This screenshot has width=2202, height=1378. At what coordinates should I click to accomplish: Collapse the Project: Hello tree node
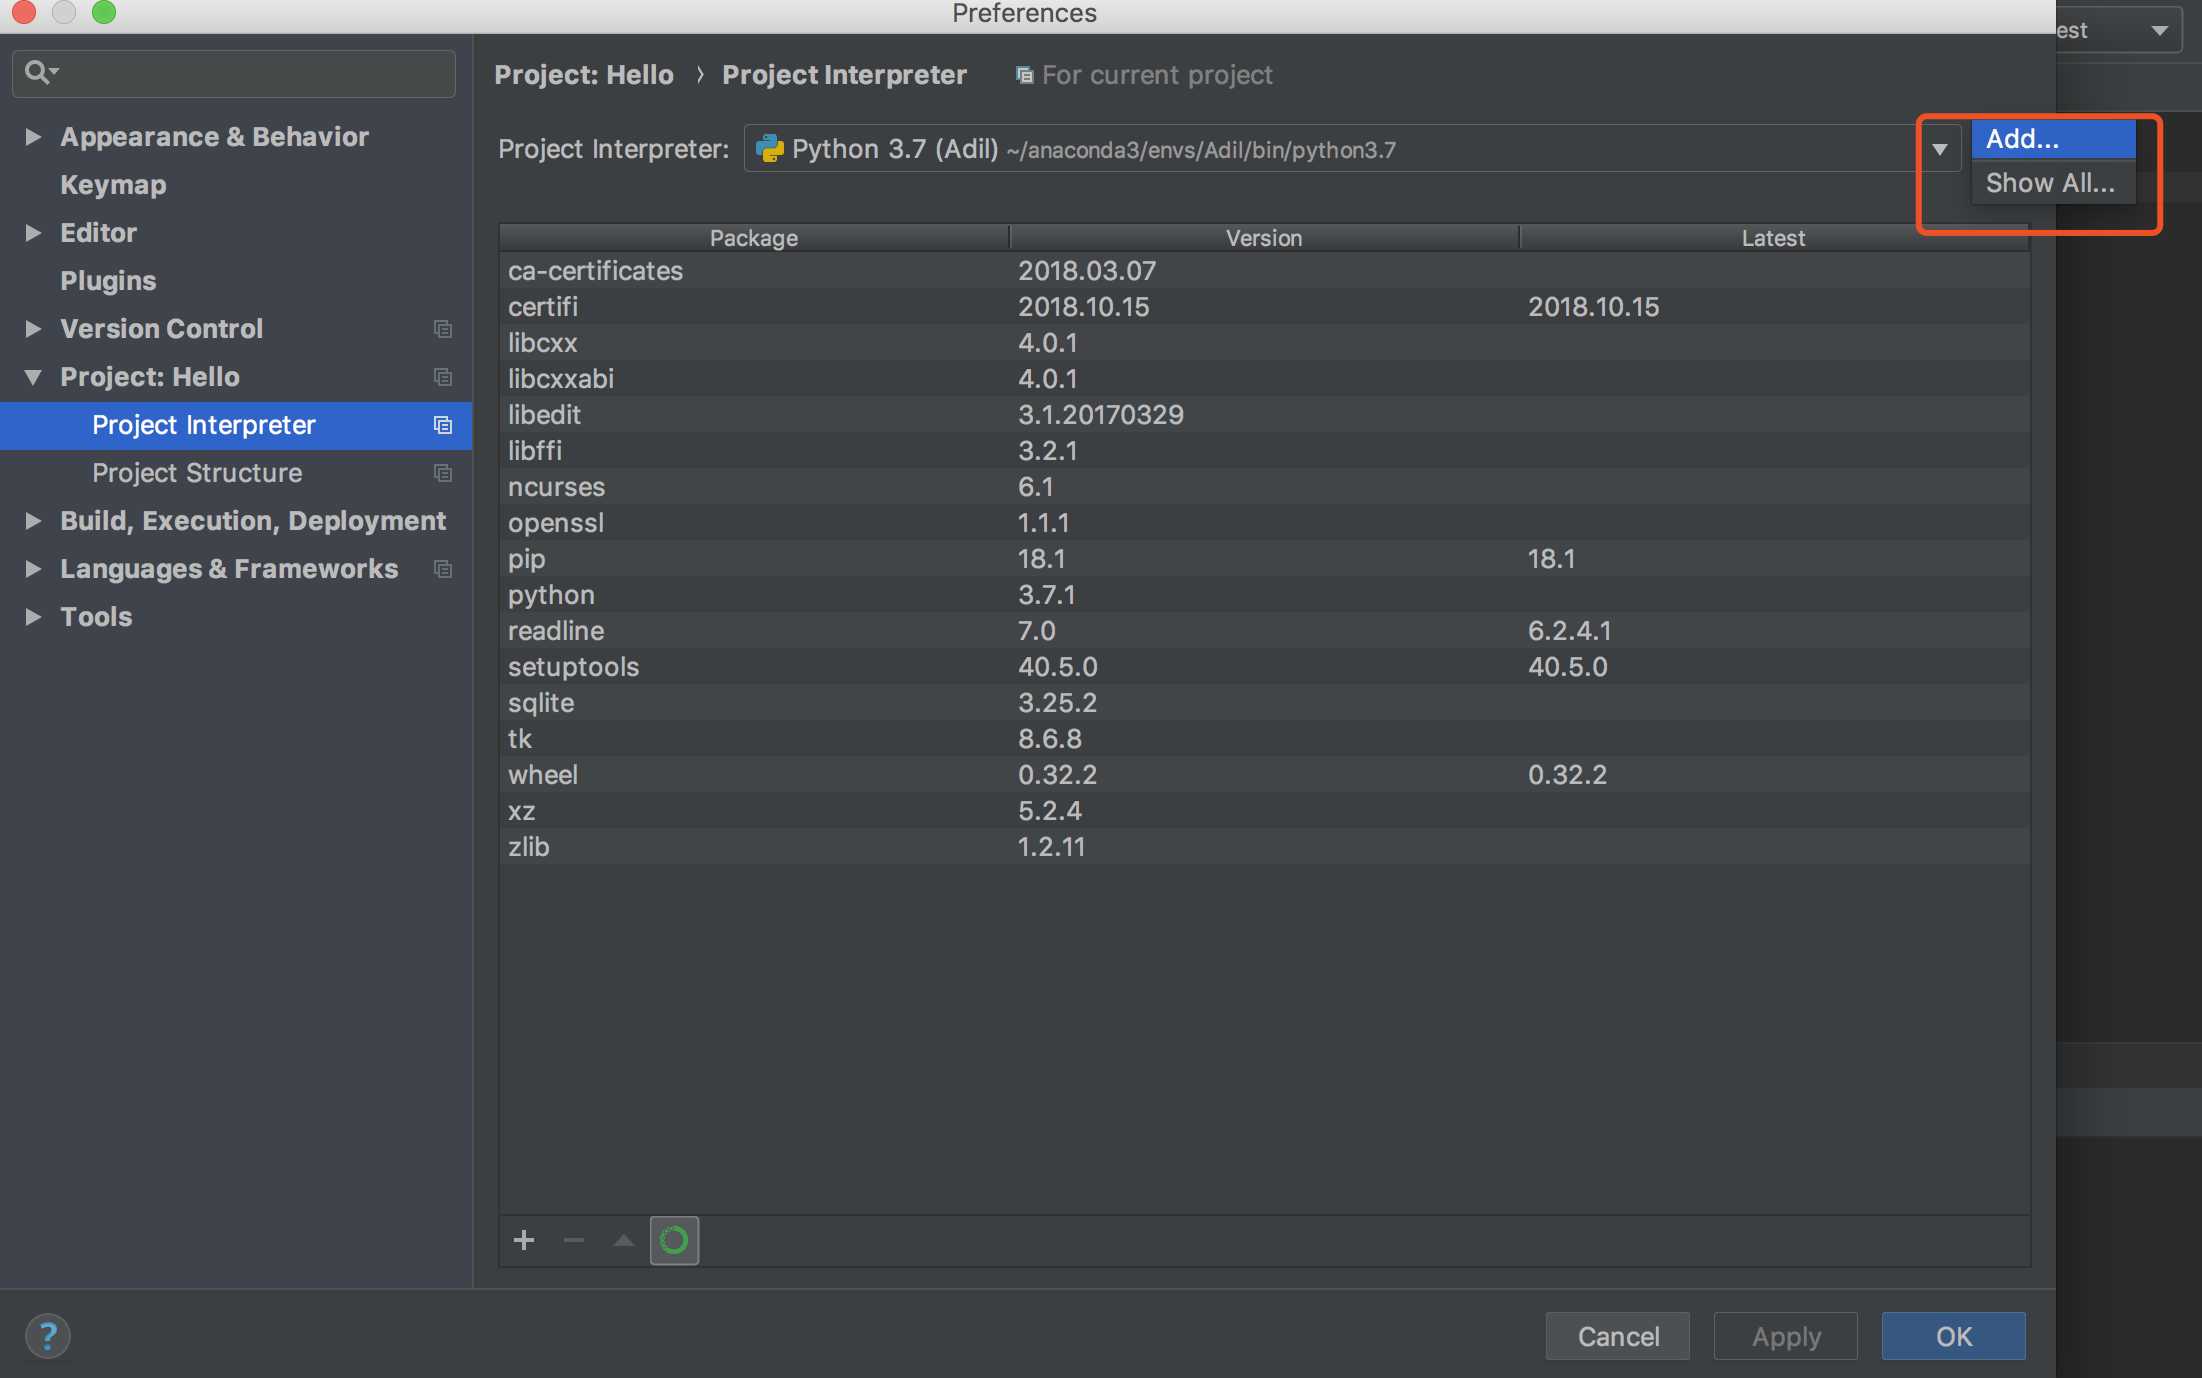(33, 377)
